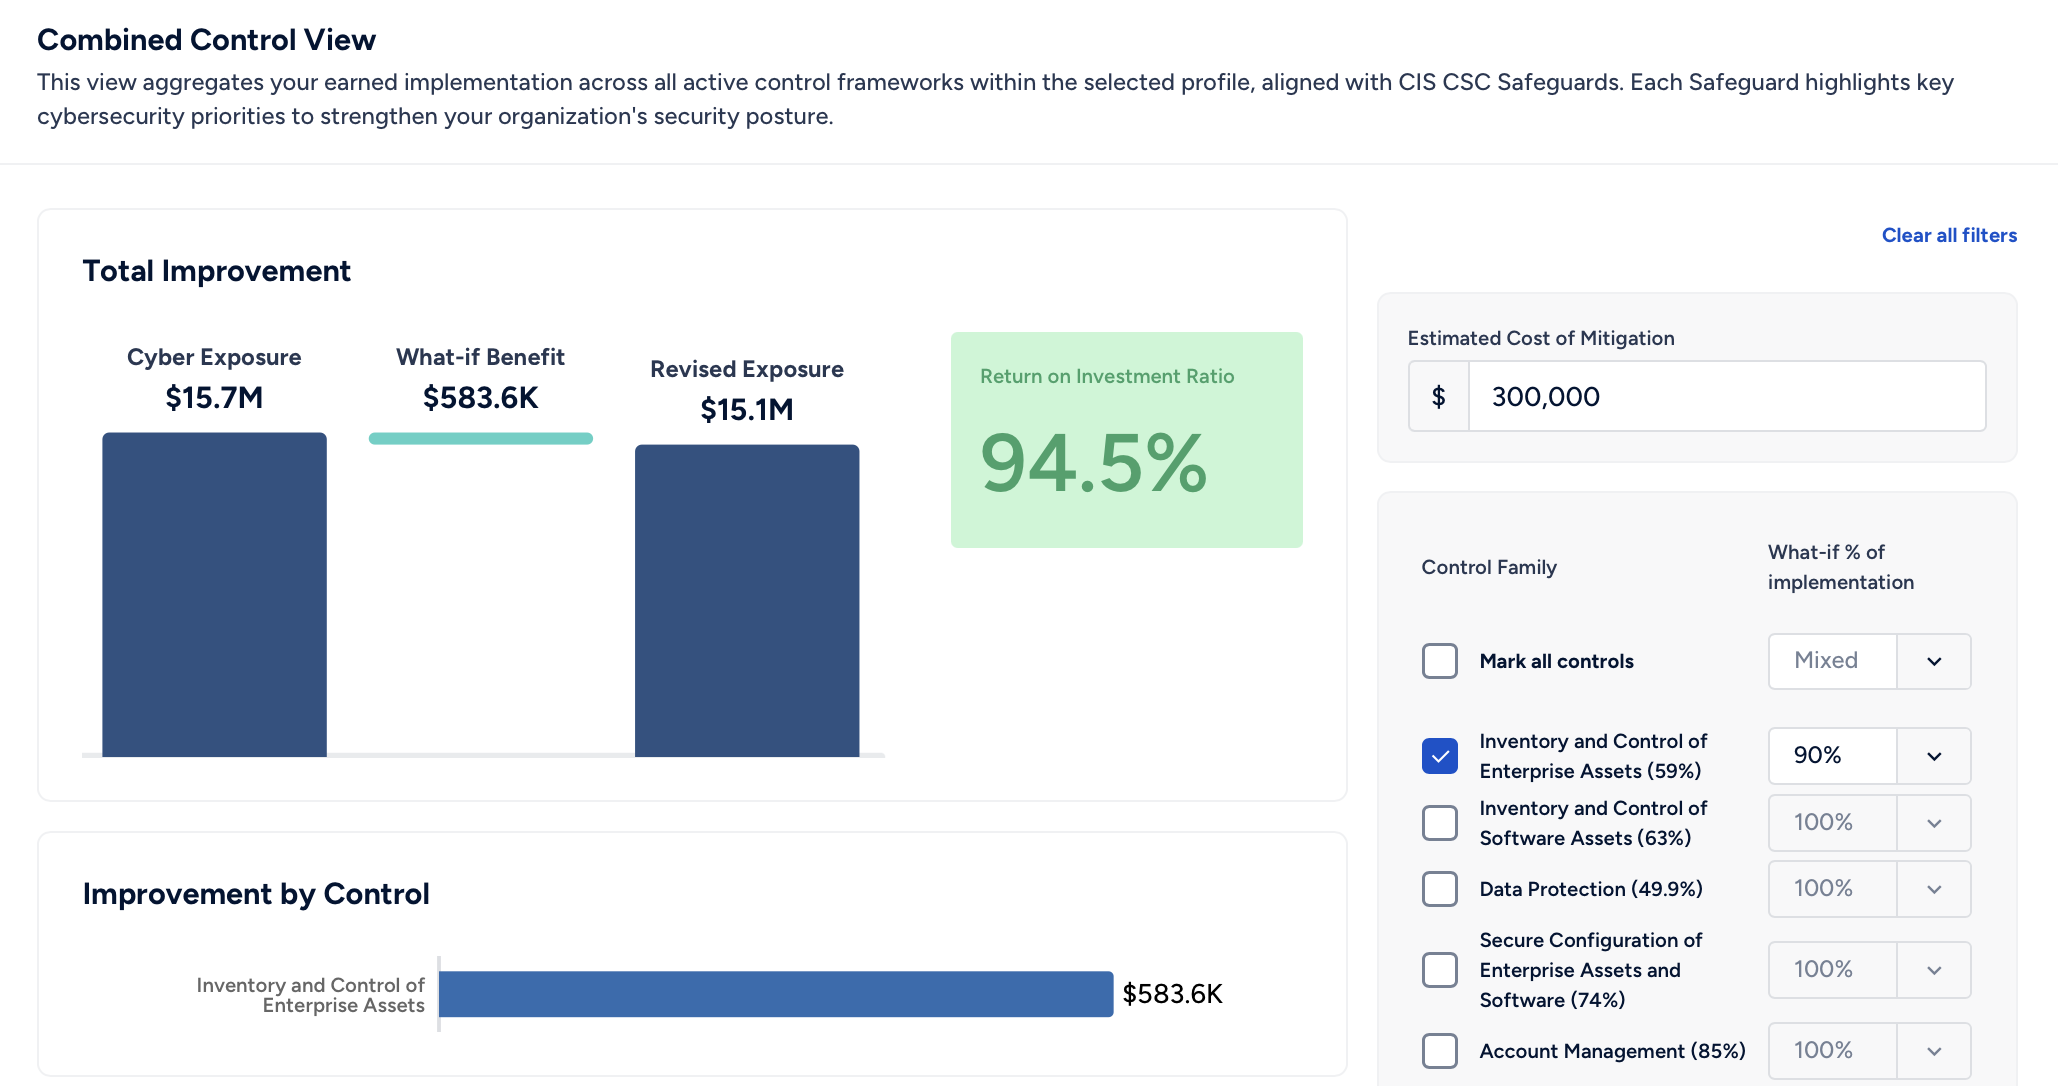Check Secure Configuration of Enterprise Assets checkbox
Image resolution: width=2058 pixels, height=1086 pixels.
pyautogui.click(x=1439, y=970)
